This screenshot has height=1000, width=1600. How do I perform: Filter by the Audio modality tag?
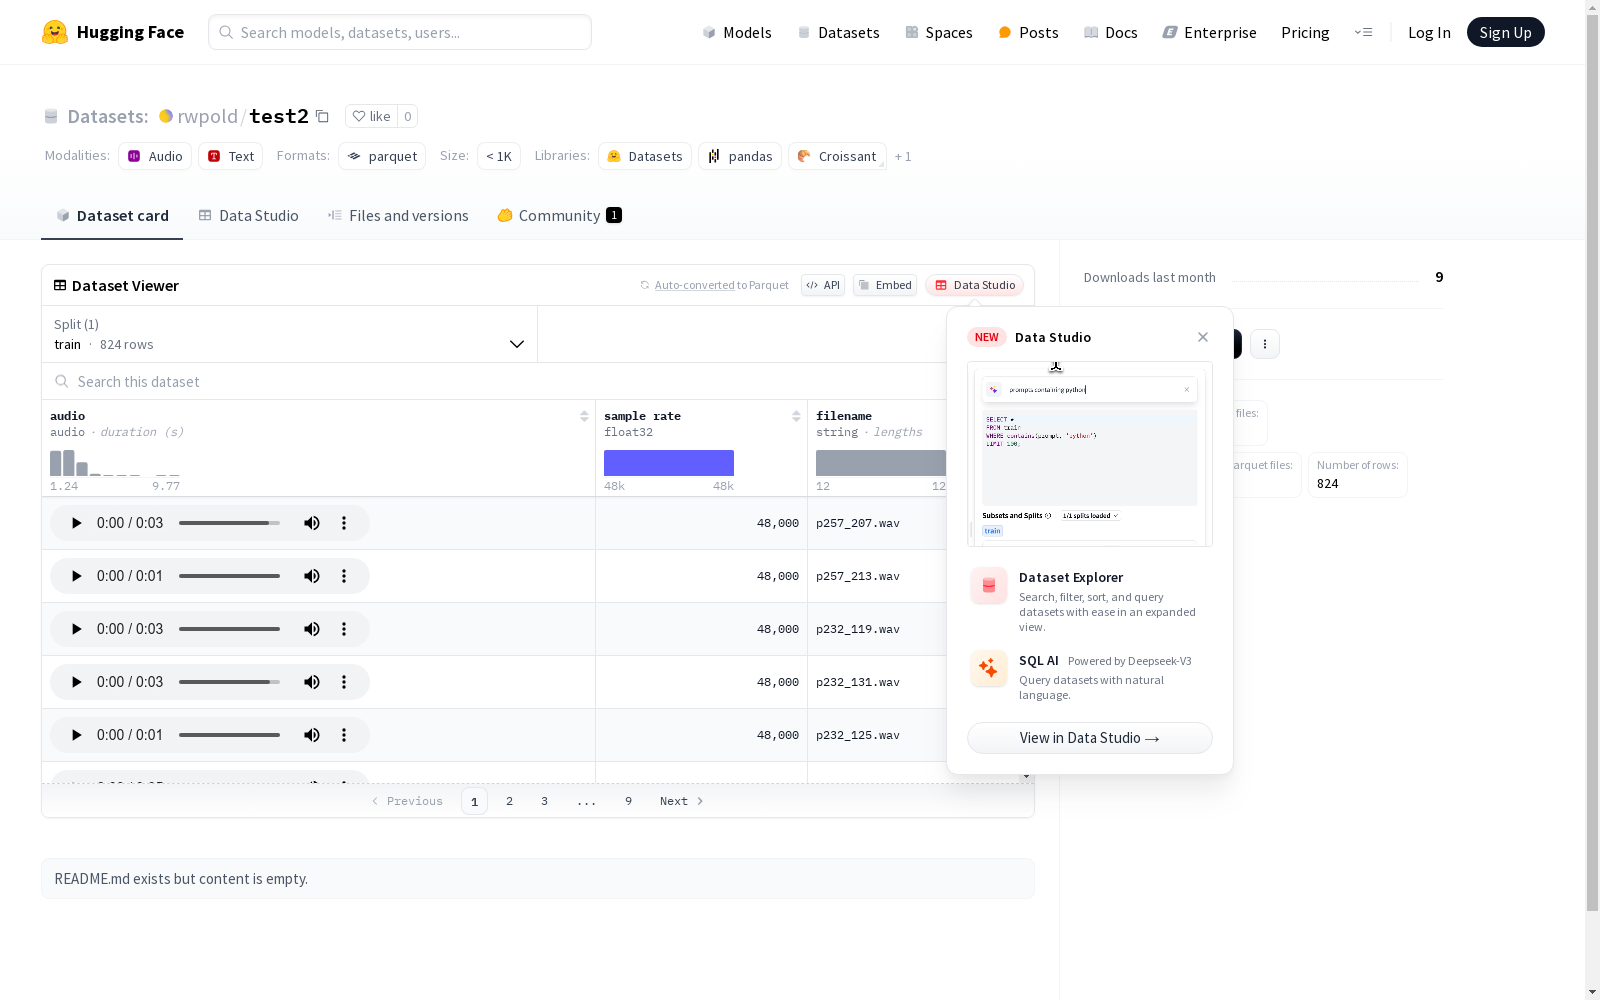155,156
